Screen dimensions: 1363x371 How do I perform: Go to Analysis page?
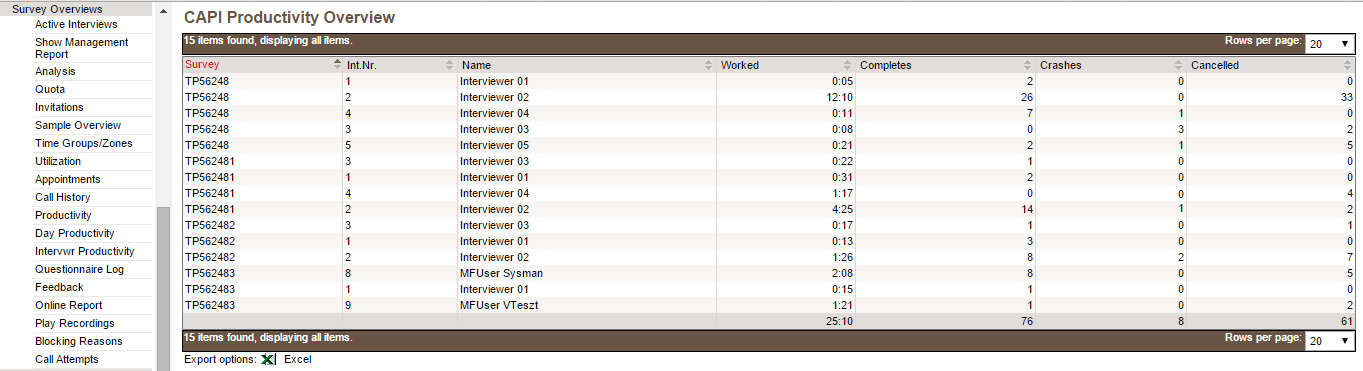click(55, 71)
